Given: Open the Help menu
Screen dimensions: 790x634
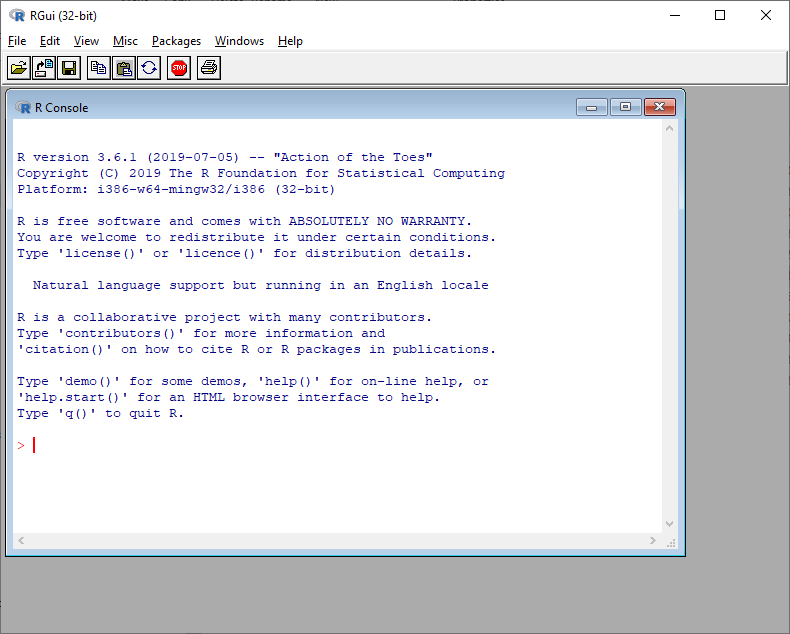Looking at the screenshot, I should coord(290,41).
